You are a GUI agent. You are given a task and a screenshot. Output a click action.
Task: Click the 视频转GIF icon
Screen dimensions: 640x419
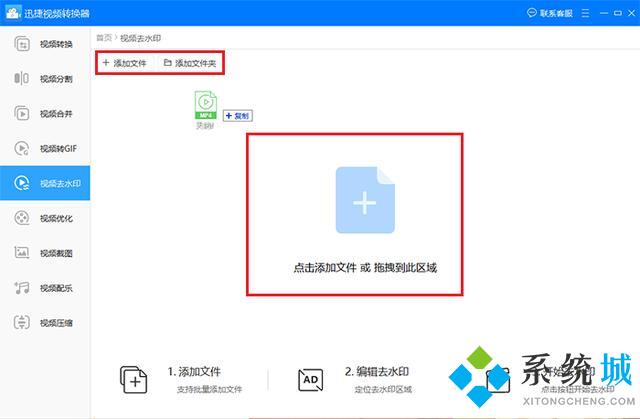tap(22, 148)
